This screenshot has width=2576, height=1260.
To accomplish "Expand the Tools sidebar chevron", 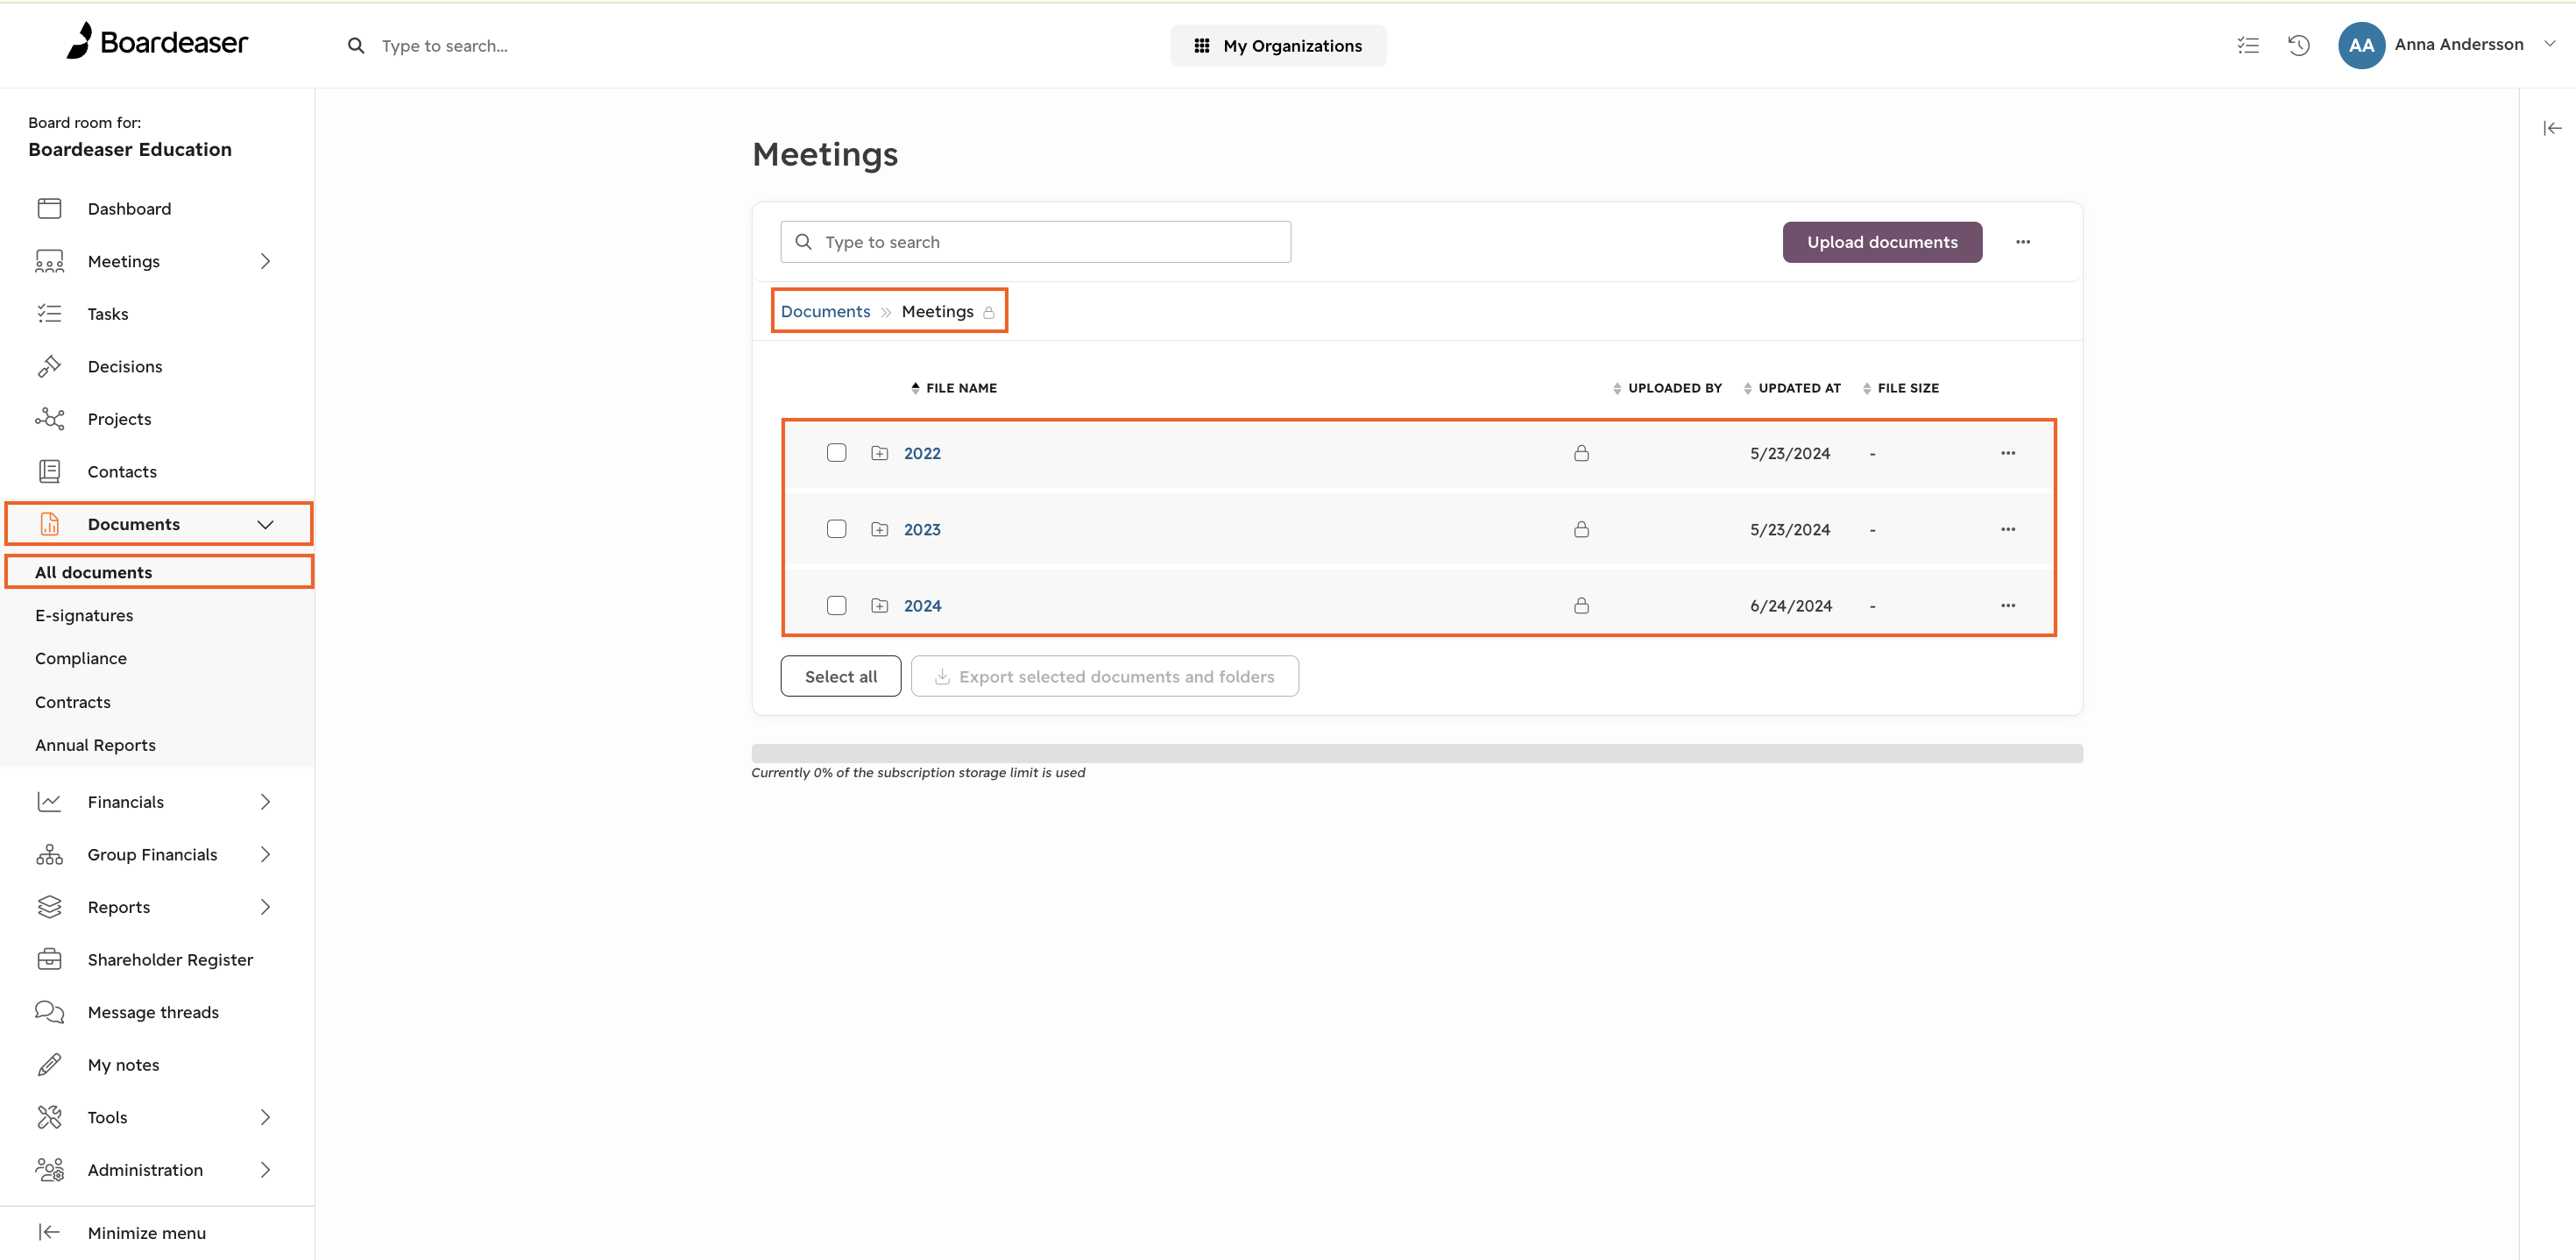I will pos(265,1117).
